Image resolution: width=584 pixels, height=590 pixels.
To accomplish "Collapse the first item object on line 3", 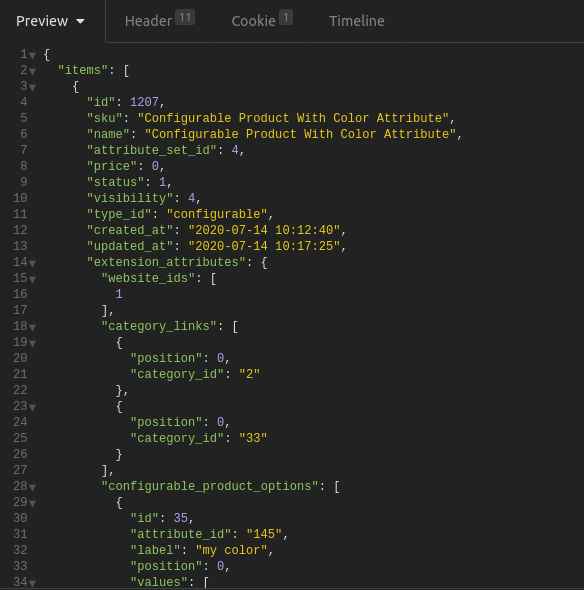I will (x=32, y=87).
